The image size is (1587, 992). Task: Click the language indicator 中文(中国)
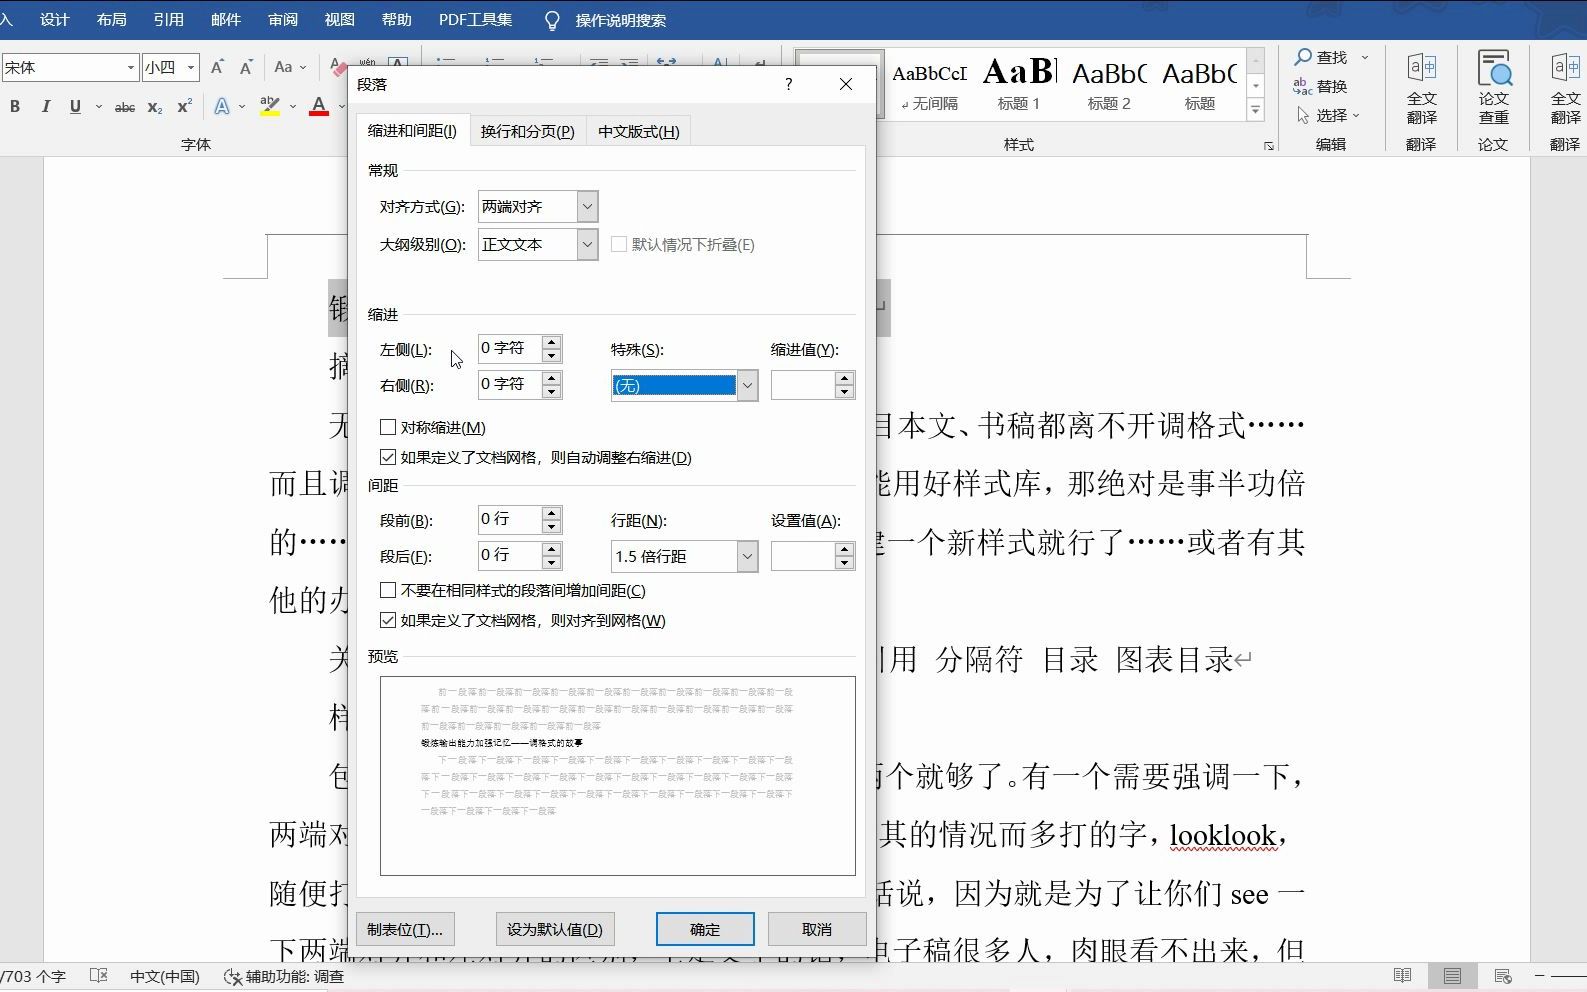(x=165, y=977)
